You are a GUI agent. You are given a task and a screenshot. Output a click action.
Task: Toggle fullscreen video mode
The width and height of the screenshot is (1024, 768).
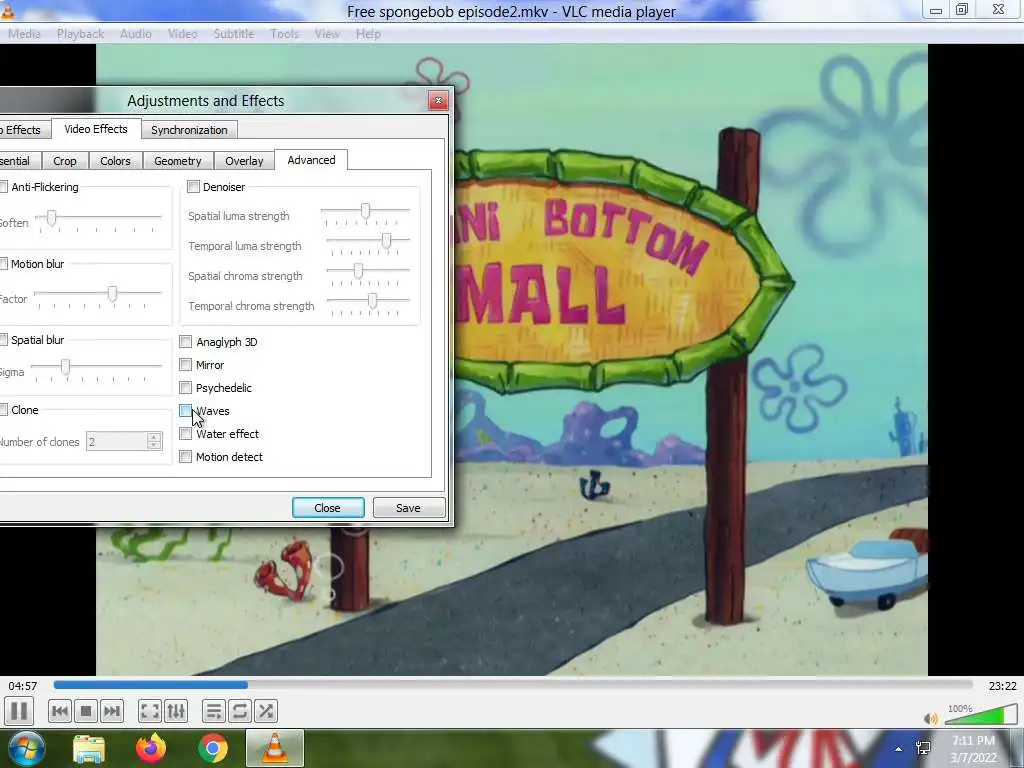click(x=150, y=711)
